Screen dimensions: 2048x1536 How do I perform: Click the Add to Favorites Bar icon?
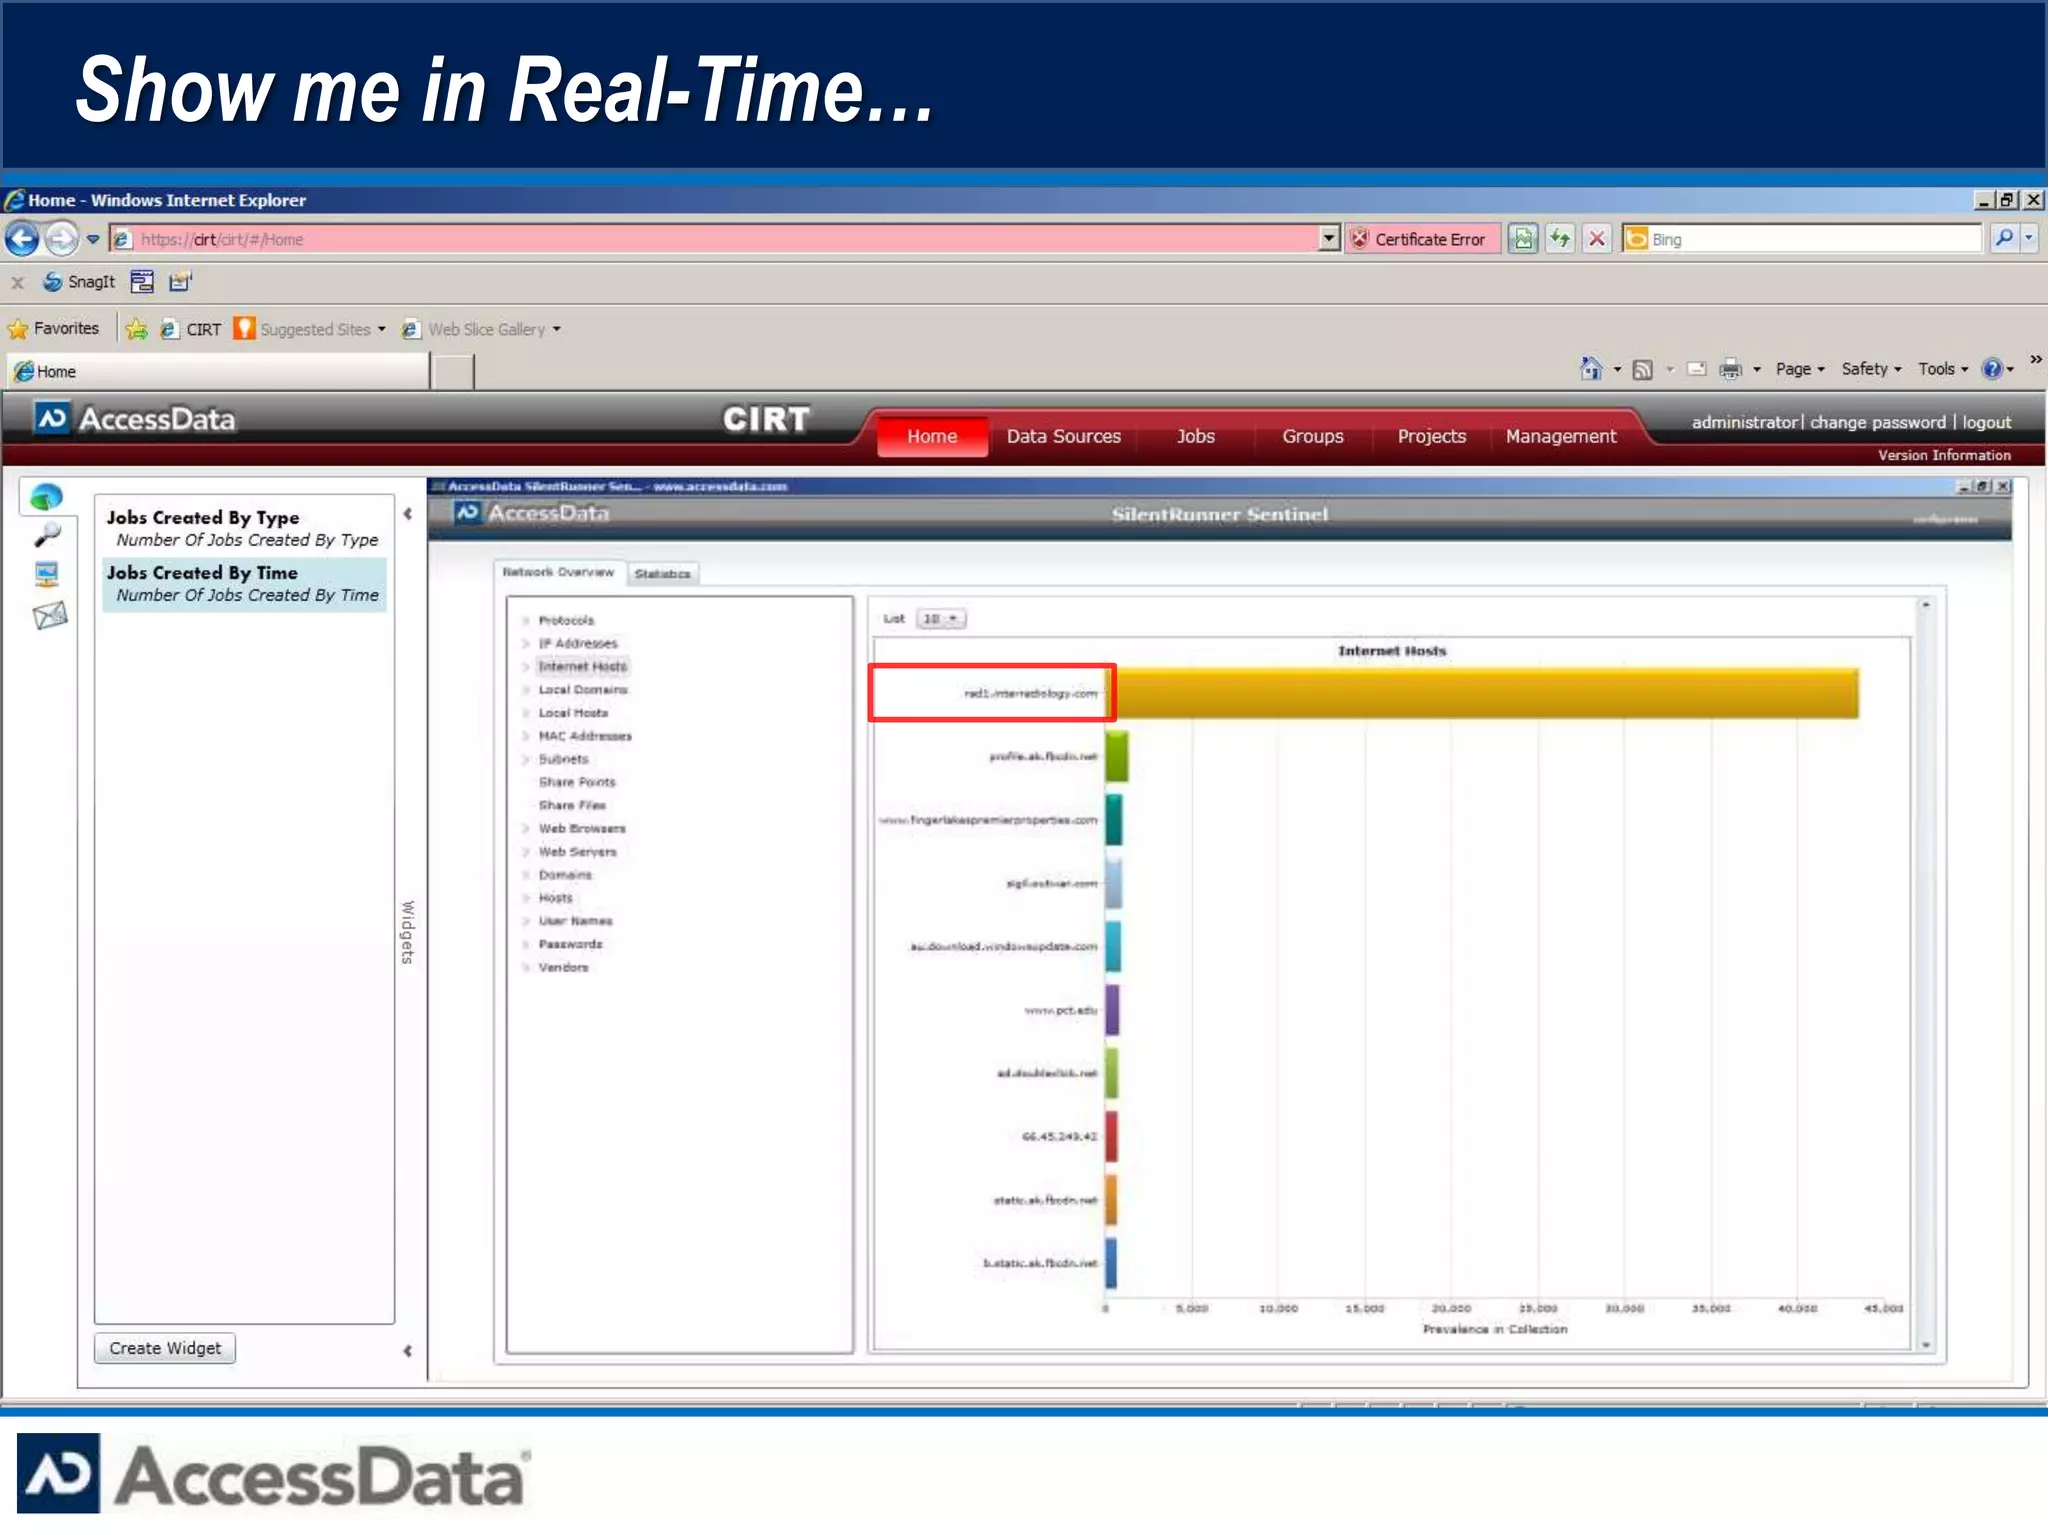click(137, 329)
